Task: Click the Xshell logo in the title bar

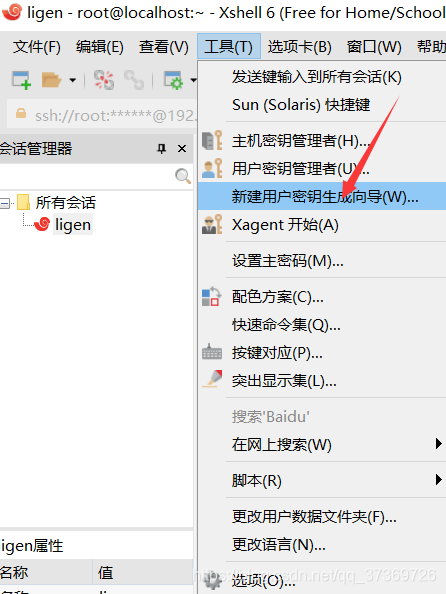Action: pyautogui.click(x=12, y=12)
